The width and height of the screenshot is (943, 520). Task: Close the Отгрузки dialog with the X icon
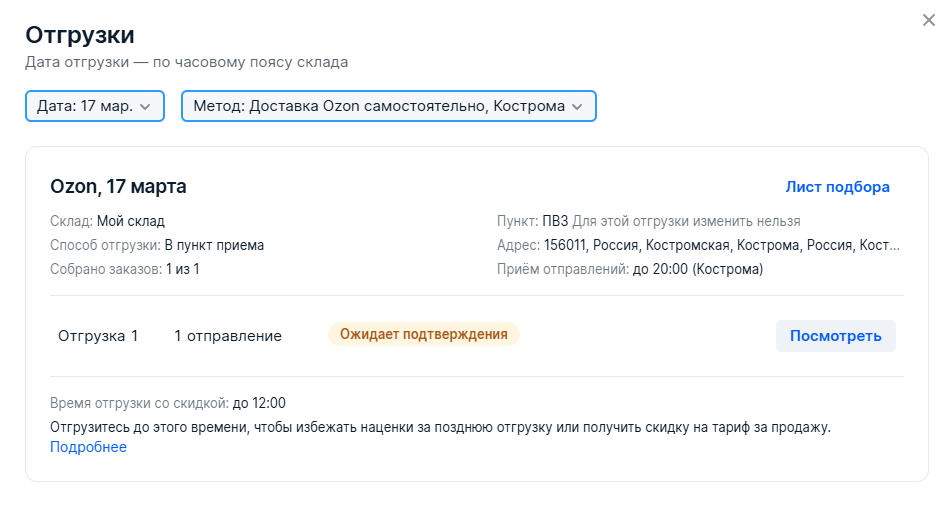click(929, 20)
